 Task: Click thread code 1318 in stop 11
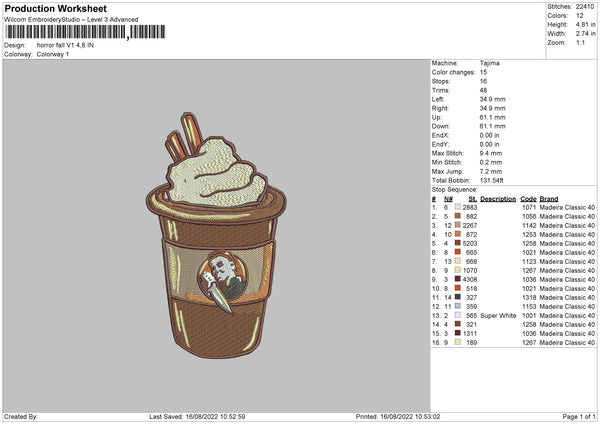click(529, 297)
